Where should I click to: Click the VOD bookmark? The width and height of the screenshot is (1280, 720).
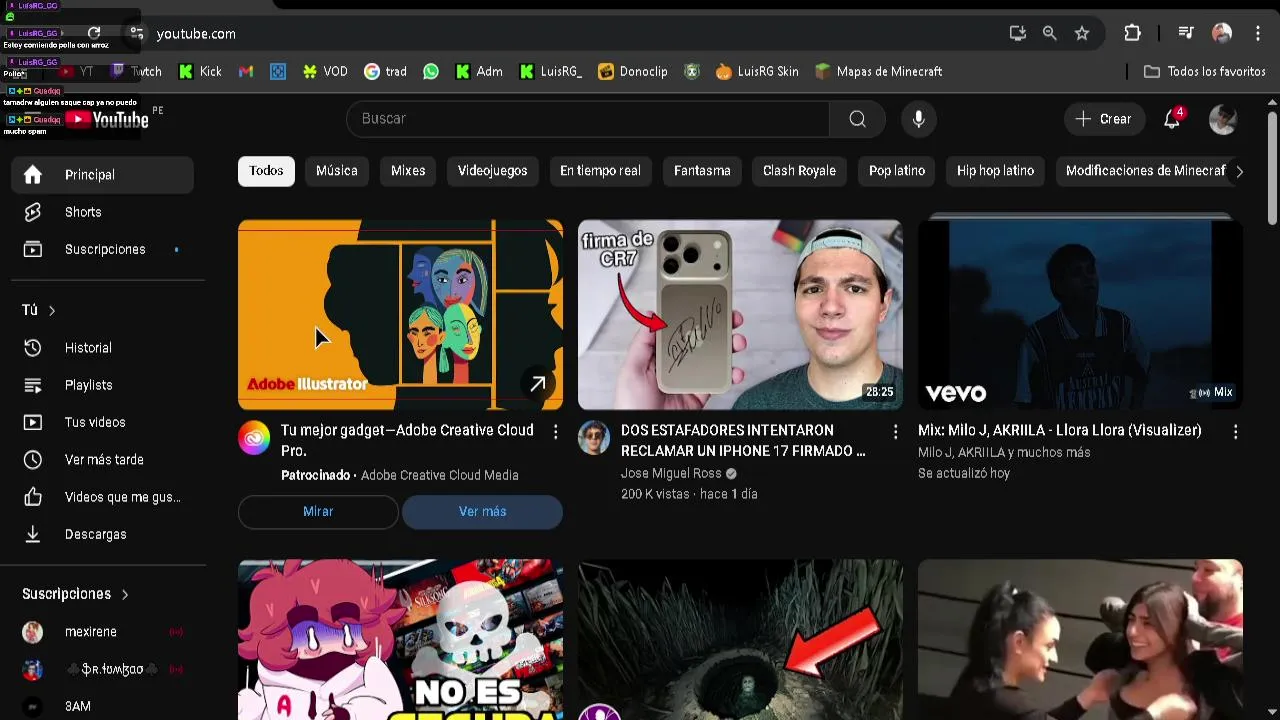[x=325, y=72]
